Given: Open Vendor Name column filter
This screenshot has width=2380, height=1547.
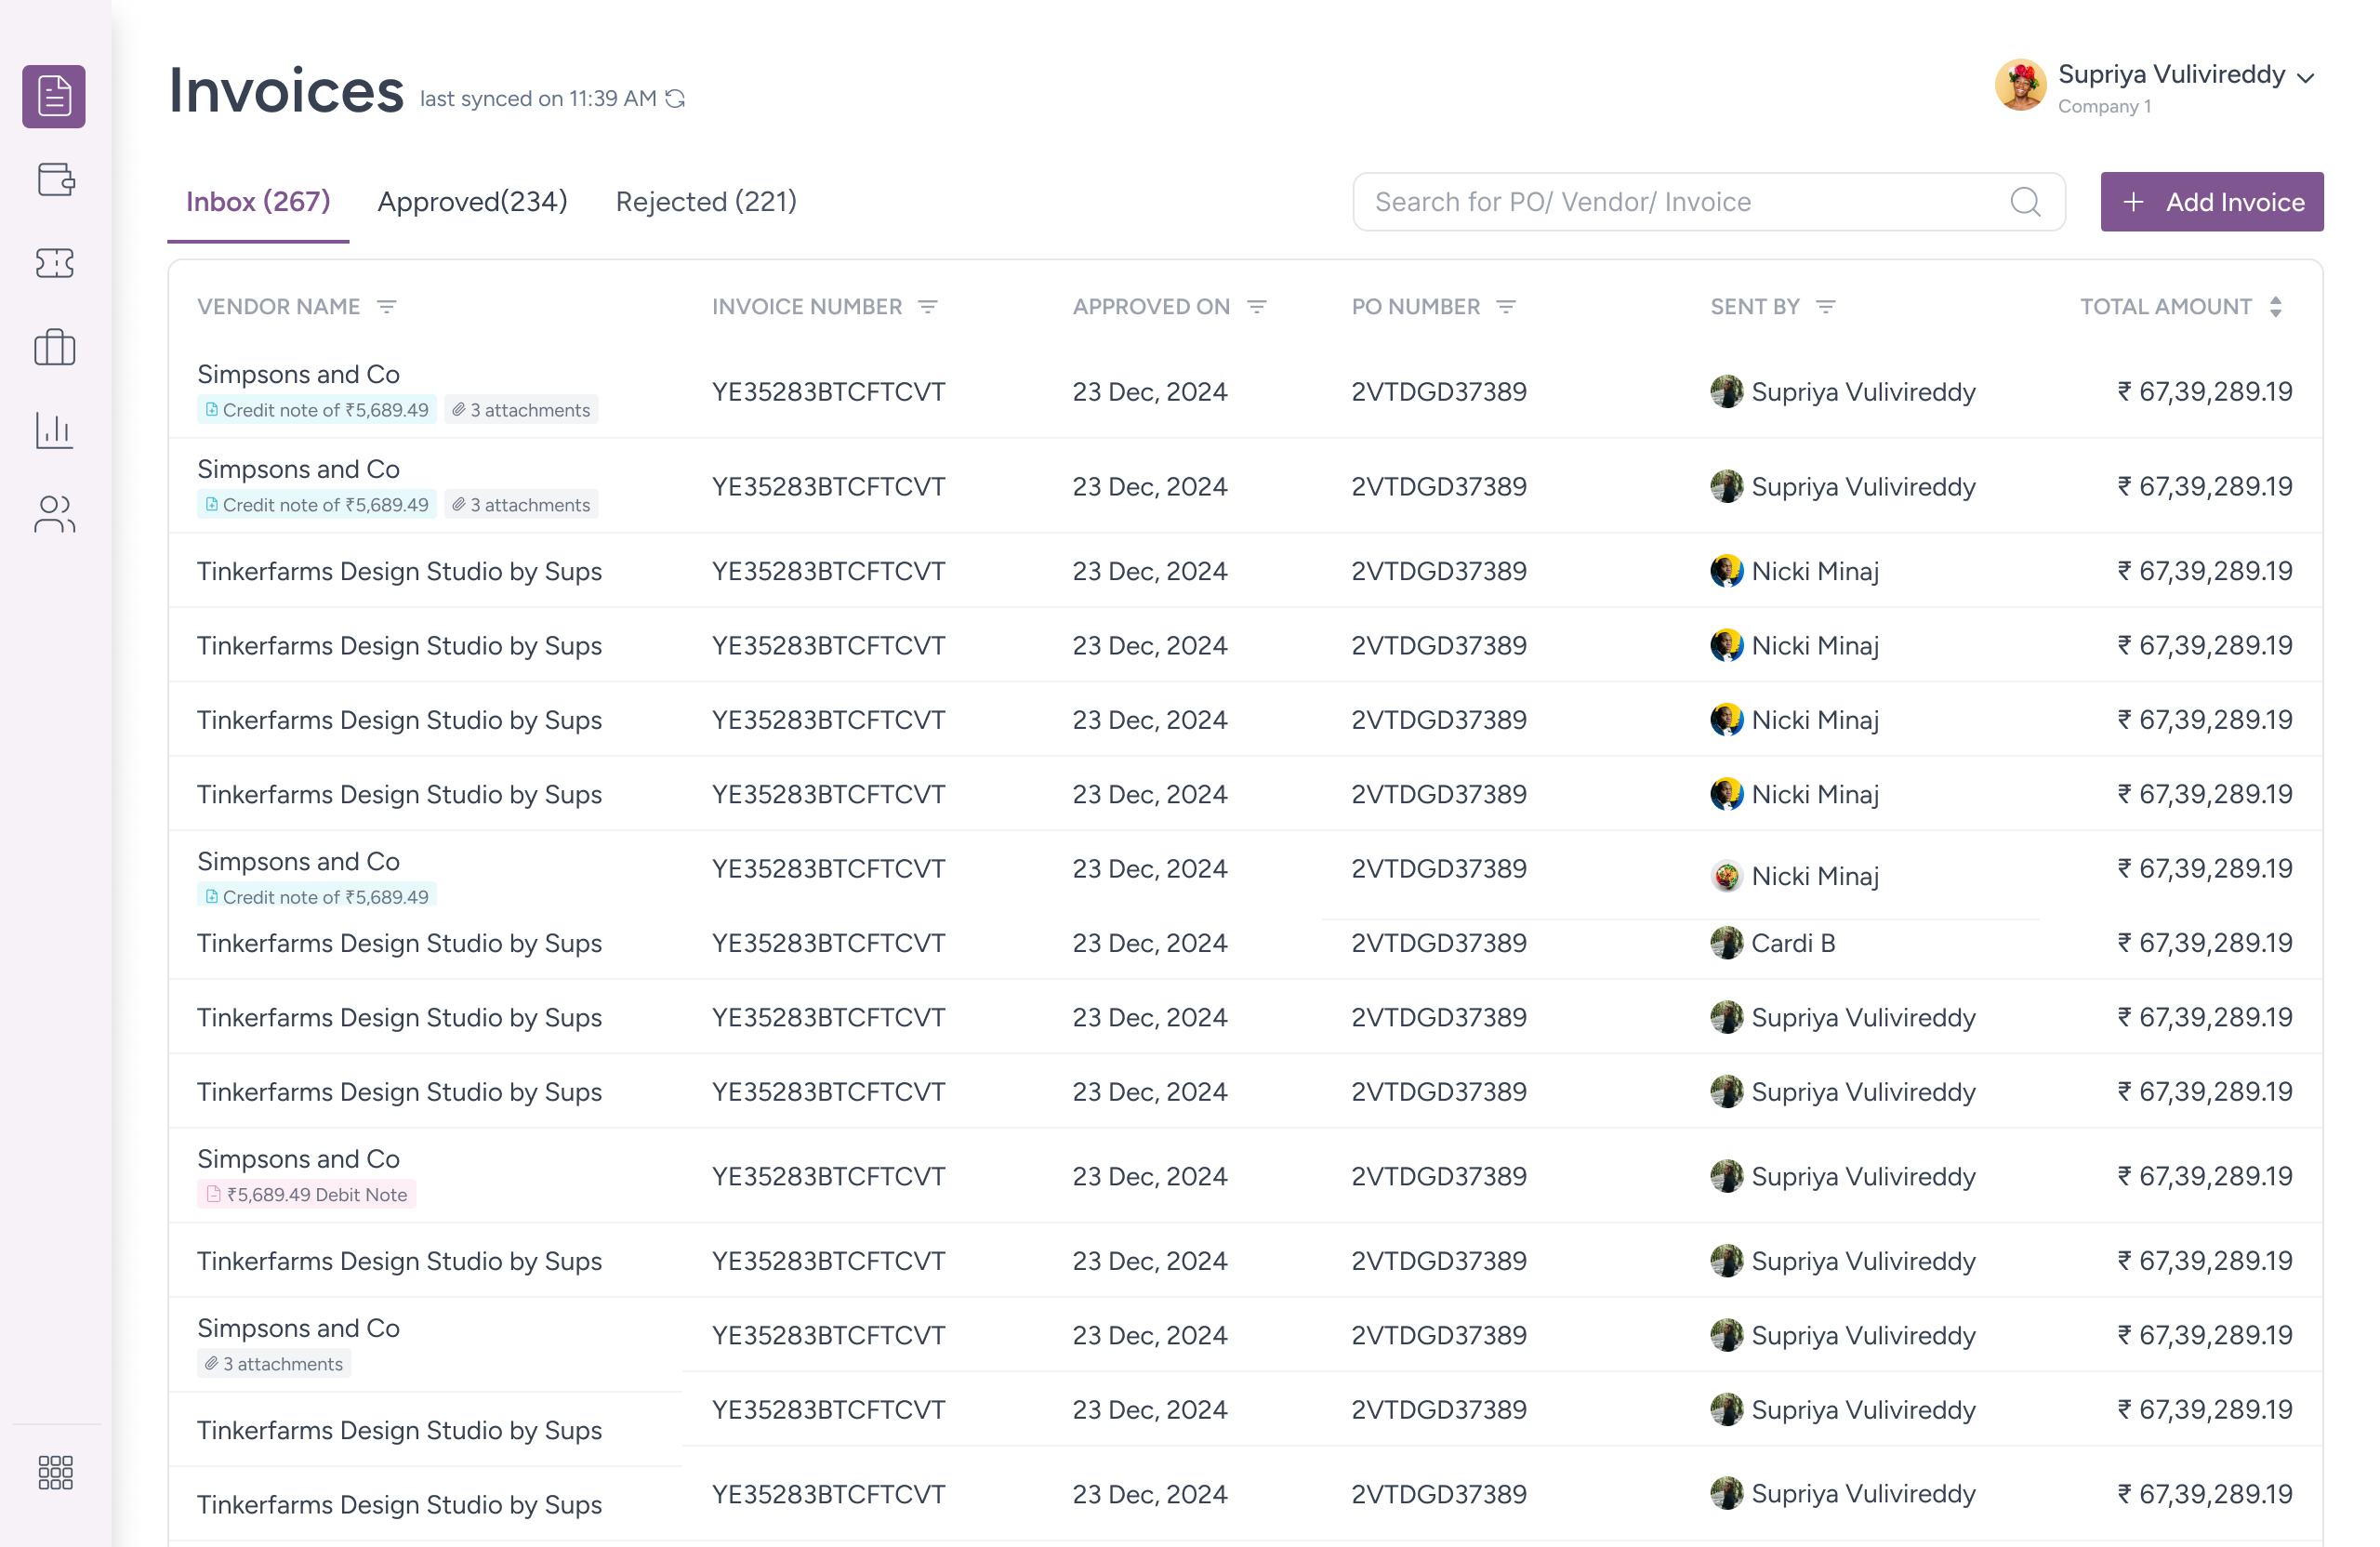Looking at the screenshot, I should click(x=387, y=307).
